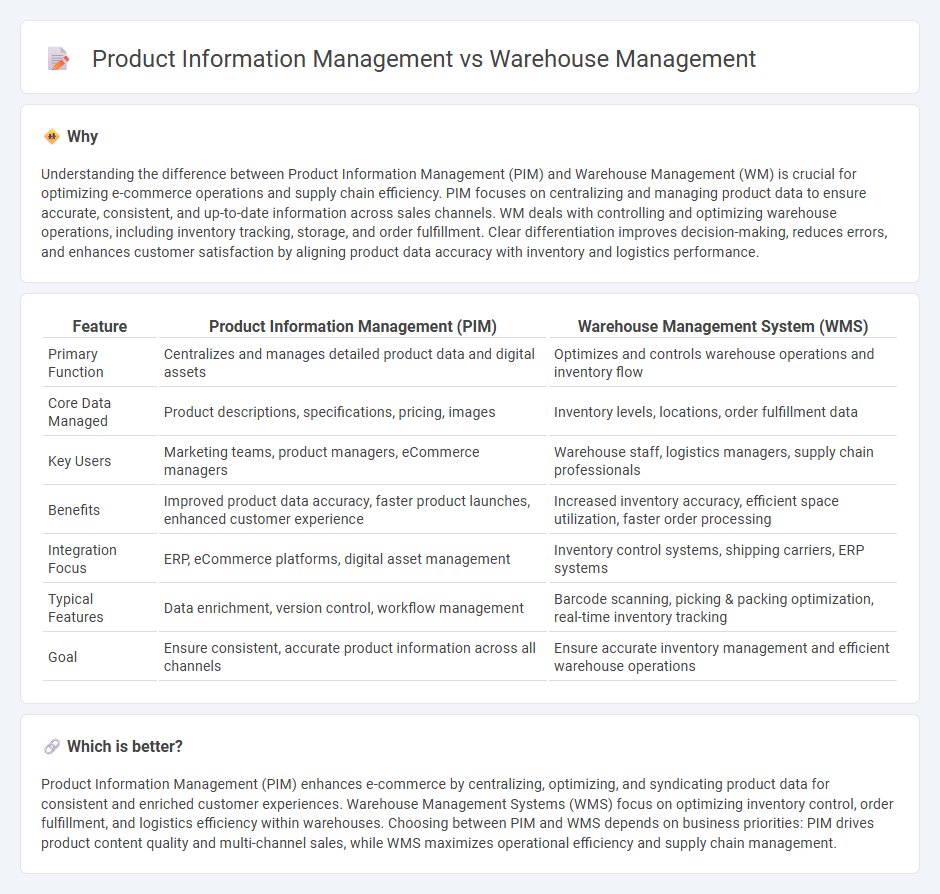
Task: Click the Feature column header
Action: pos(100,326)
